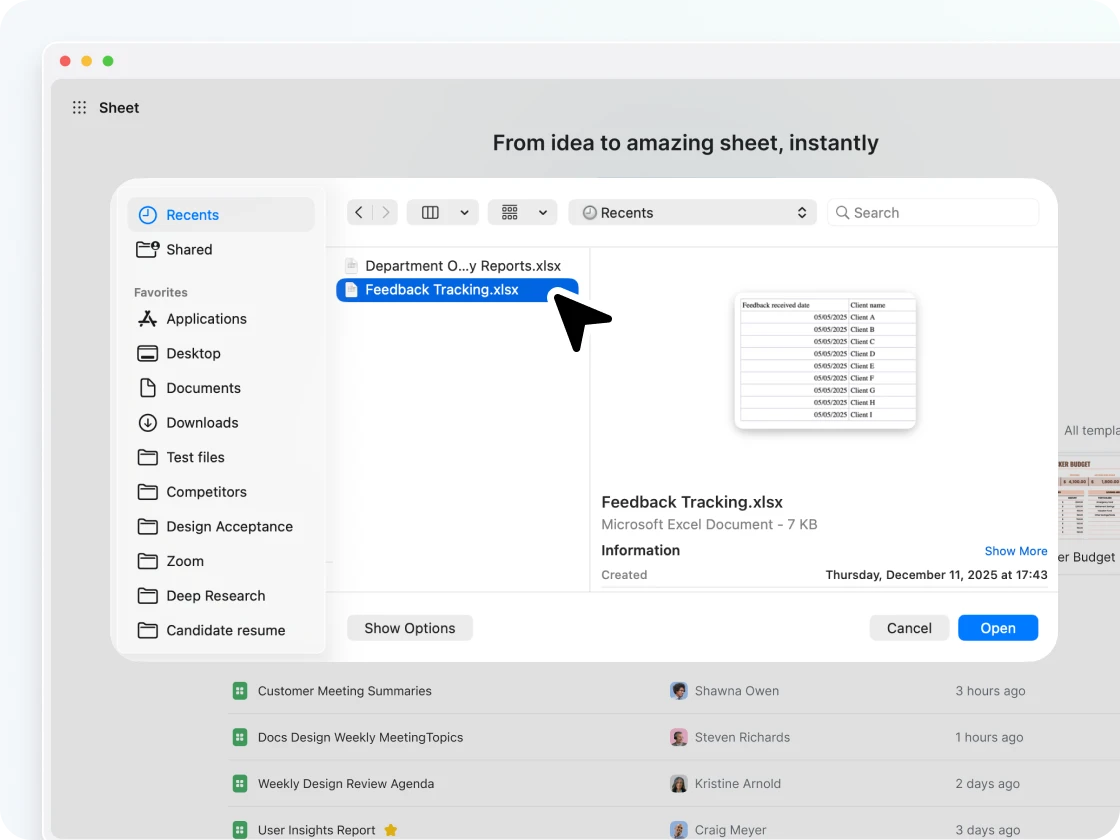Select Shared in the sidebar
Image resolution: width=1120 pixels, height=840 pixels.
(189, 250)
